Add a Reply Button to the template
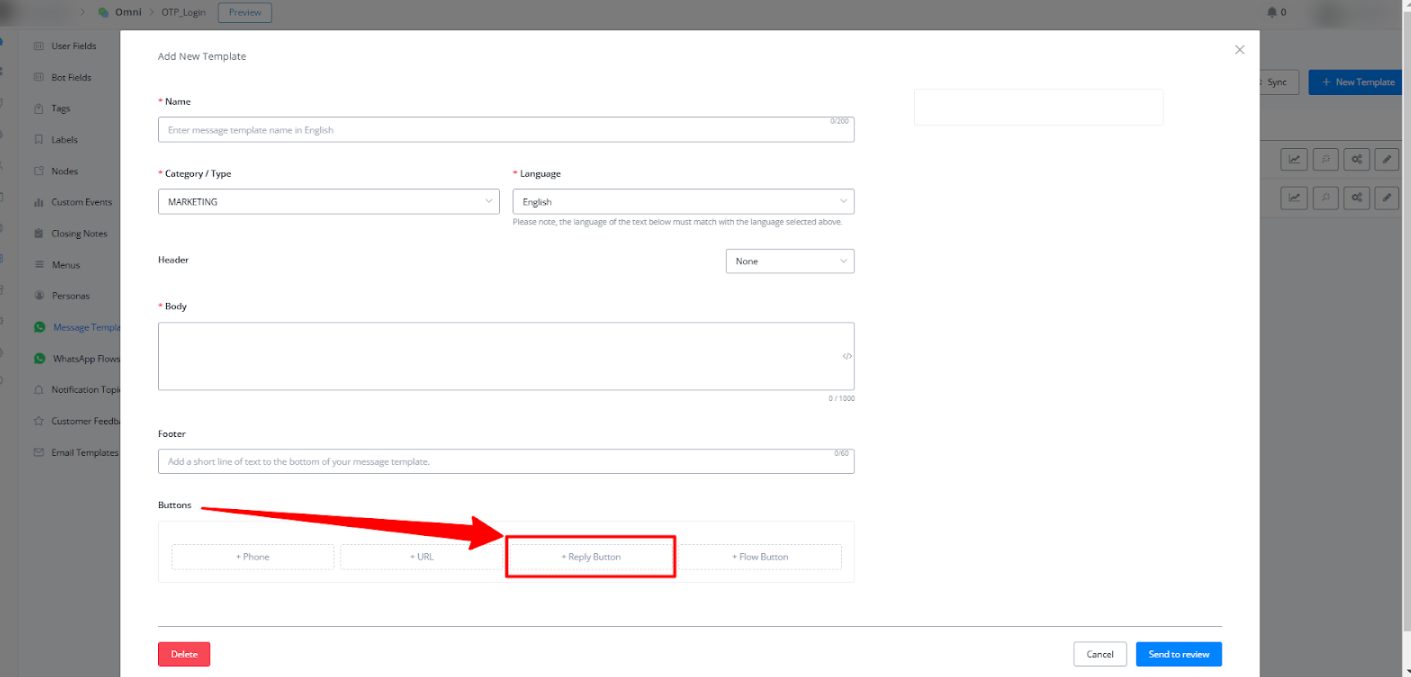Viewport: 1411px width, 677px height. click(591, 557)
